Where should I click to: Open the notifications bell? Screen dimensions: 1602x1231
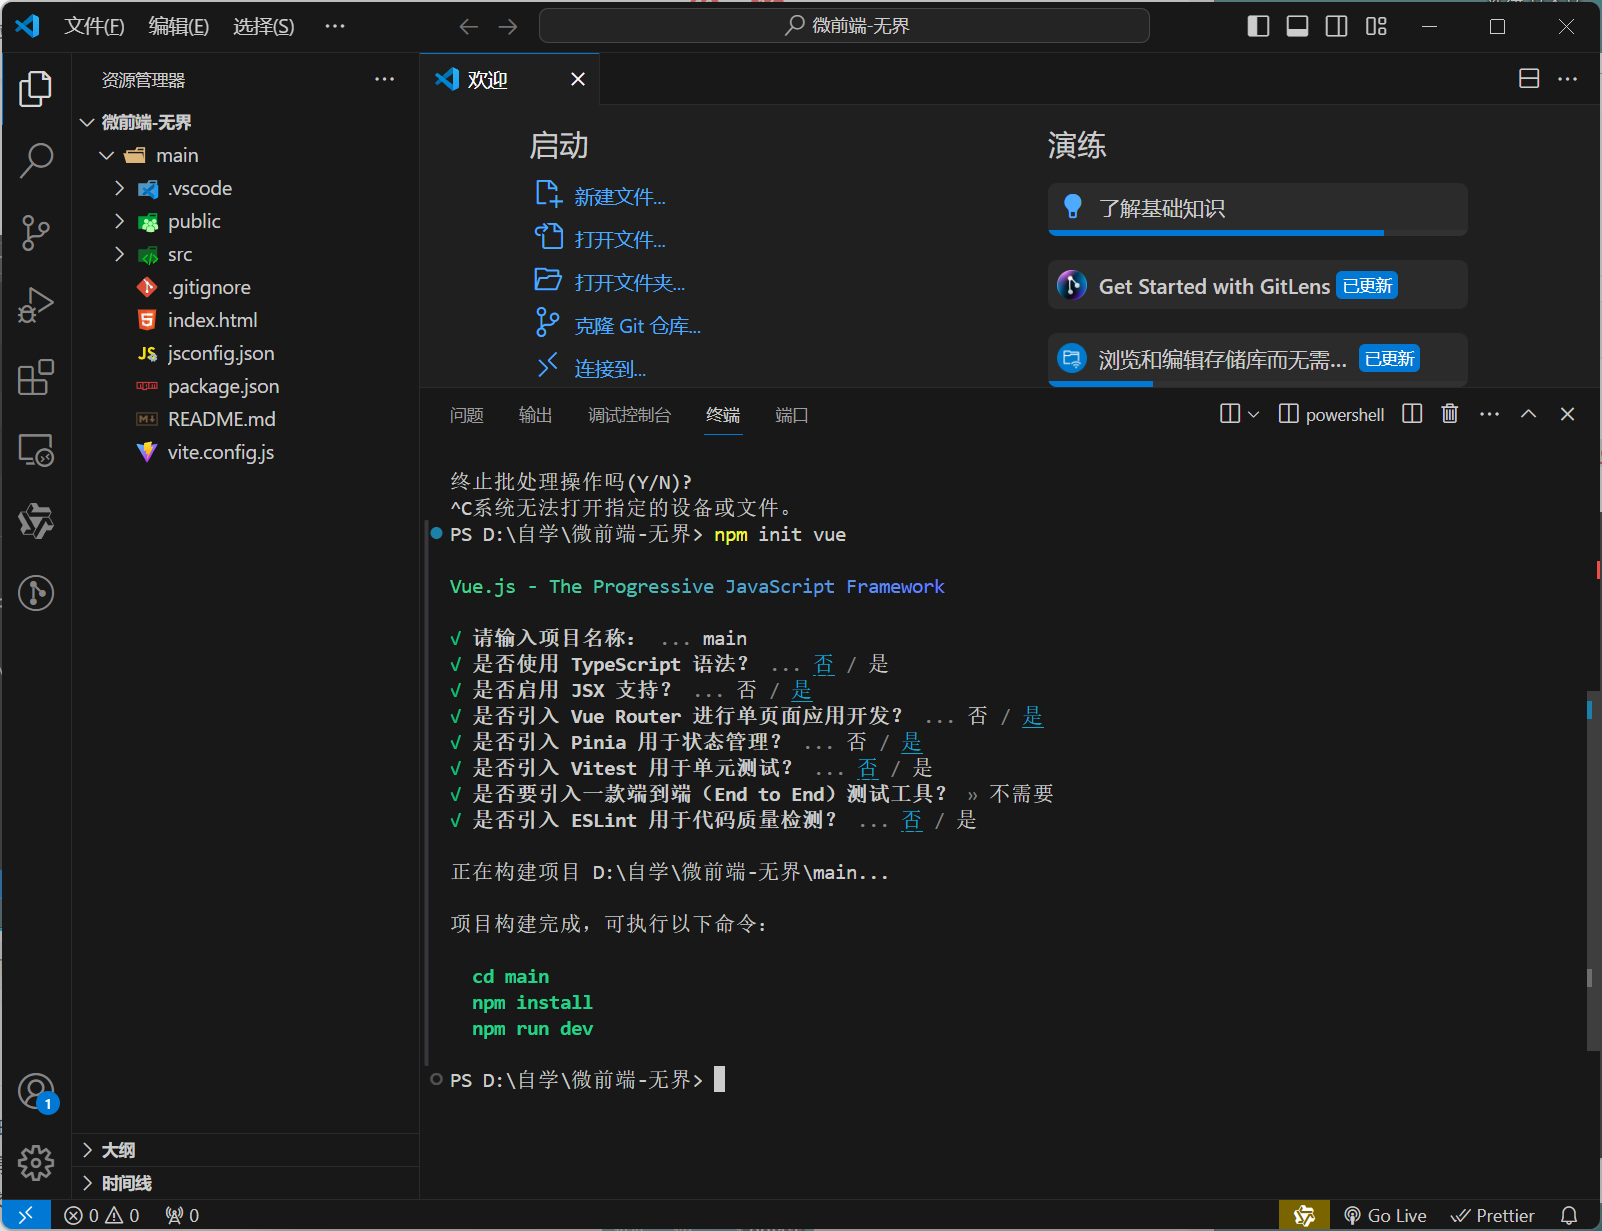coord(1569,1215)
